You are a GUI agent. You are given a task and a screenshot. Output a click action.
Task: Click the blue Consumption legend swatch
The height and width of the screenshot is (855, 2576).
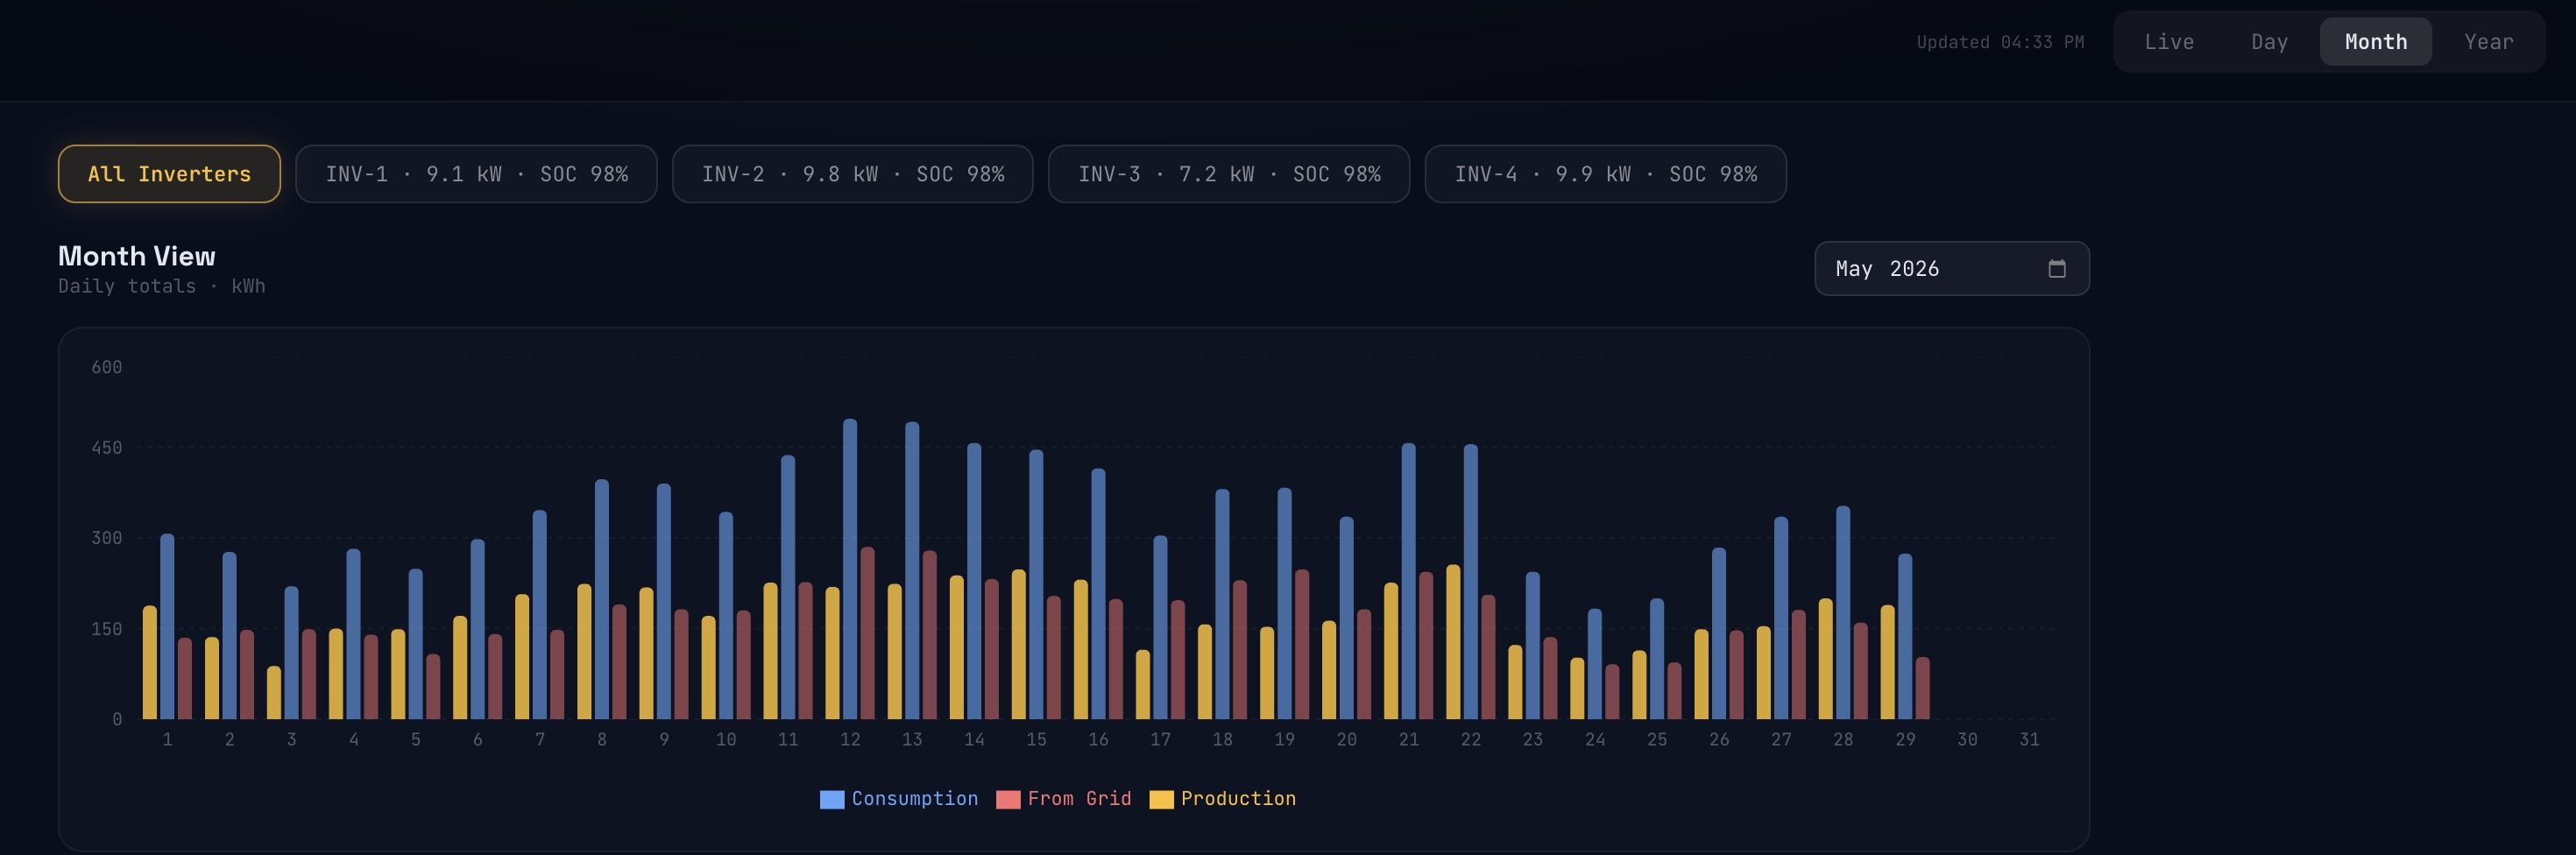[831, 799]
